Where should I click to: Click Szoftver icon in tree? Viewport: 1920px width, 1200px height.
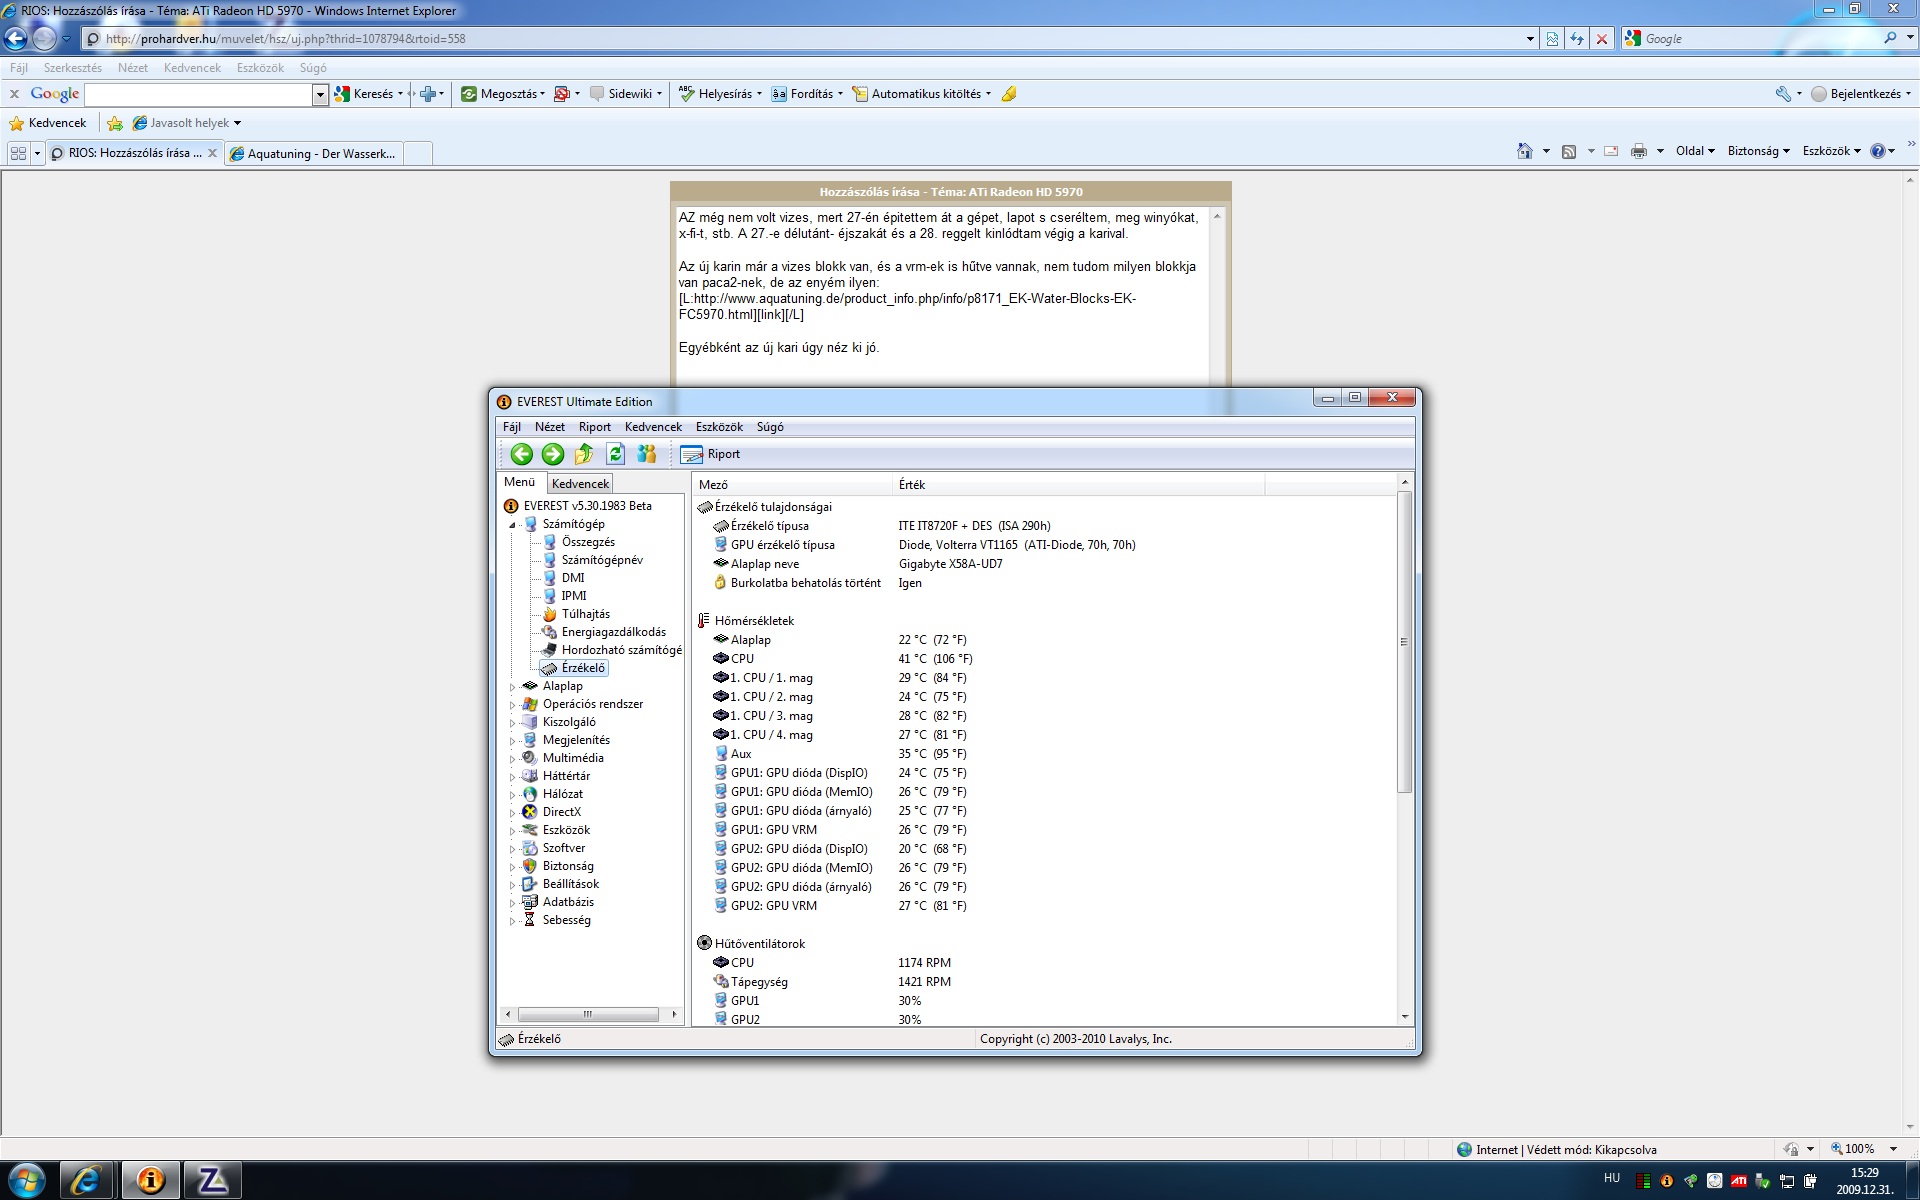click(x=530, y=848)
